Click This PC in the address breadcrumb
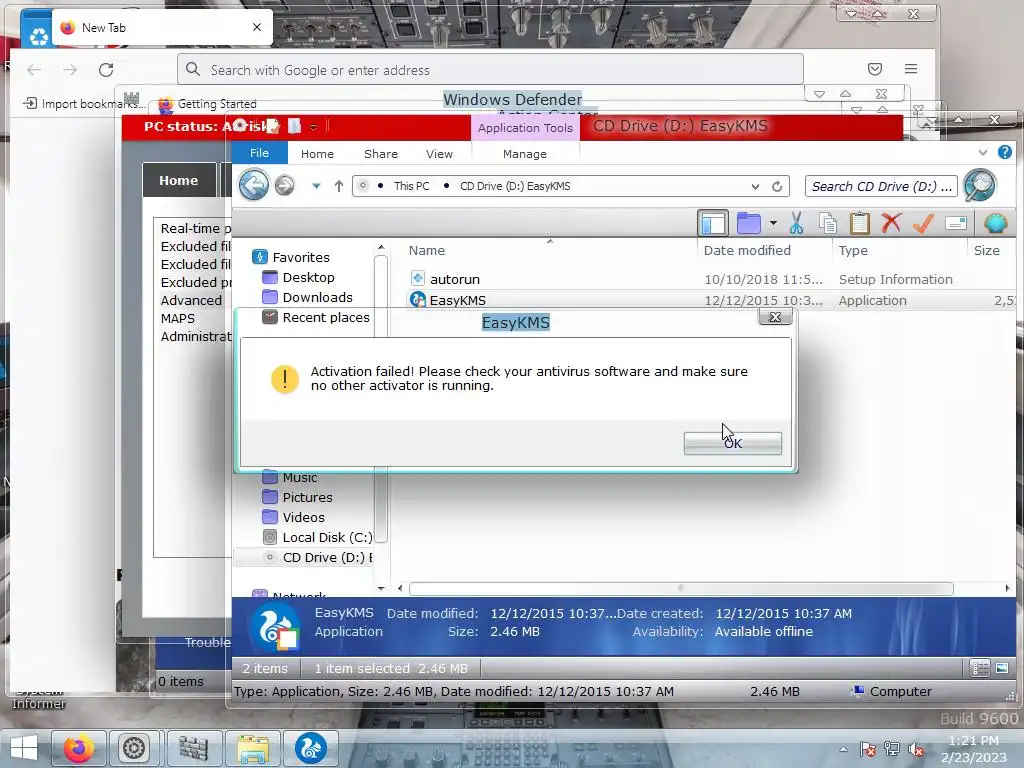 point(411,186)
